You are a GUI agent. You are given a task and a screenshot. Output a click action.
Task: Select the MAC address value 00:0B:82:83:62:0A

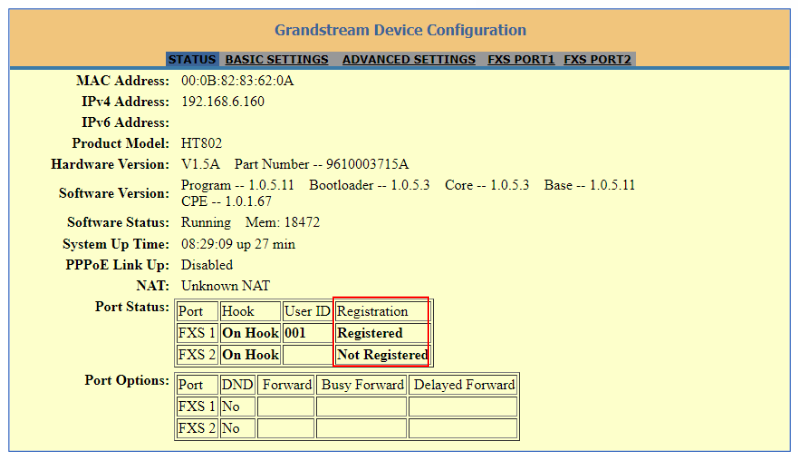[x=237, y=81]
